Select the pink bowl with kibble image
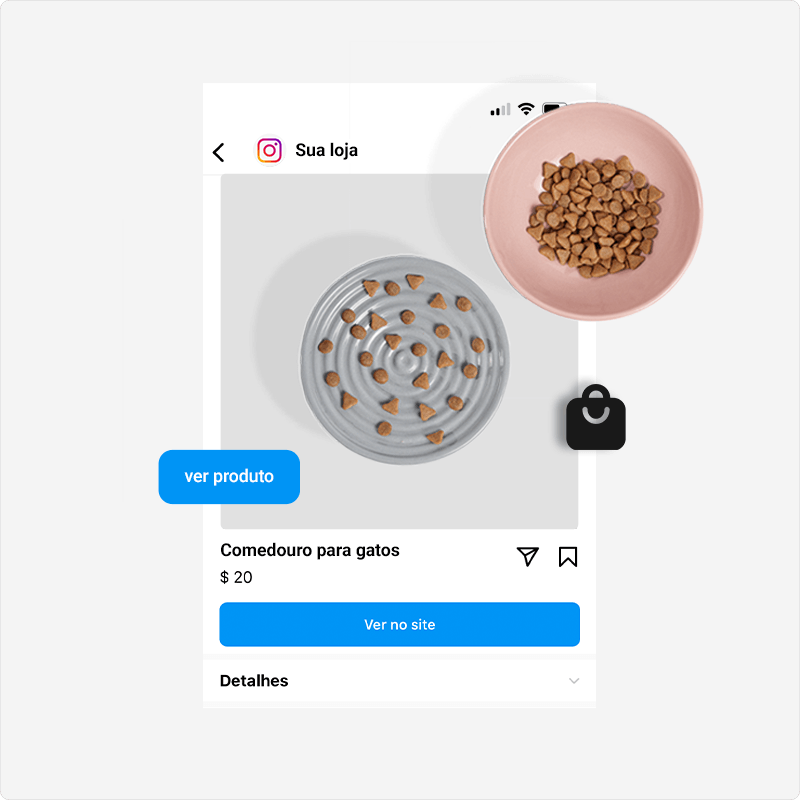This screenshot has width=800, height=800. pyautogui.click(x=593, y=211)
